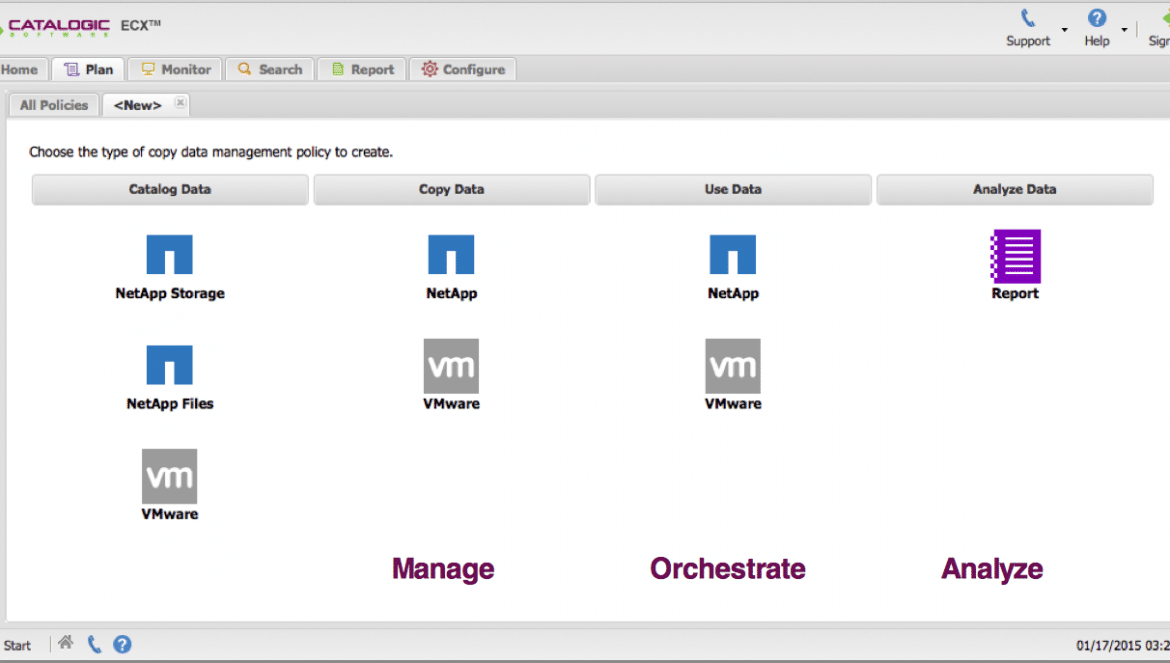This screenshot has height=663, width=1170.
Task: Click the Help question mark icon in header
Action: 1097,18
